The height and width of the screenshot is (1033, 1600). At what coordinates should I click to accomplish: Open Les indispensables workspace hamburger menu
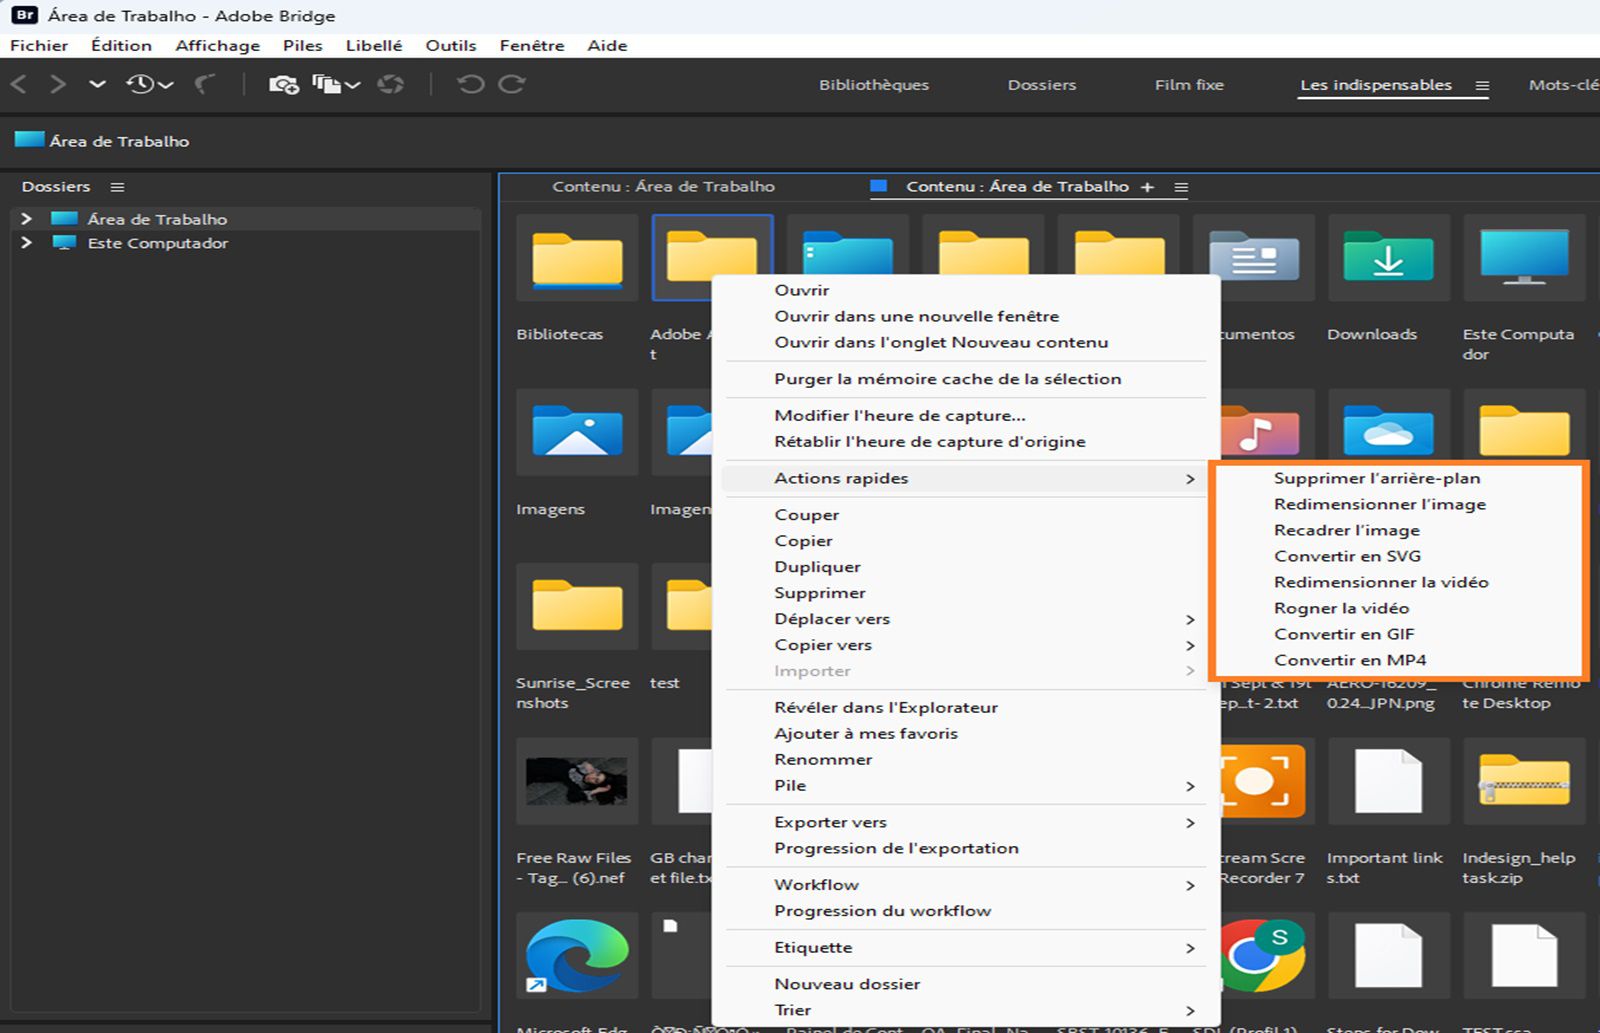click(x=1482, y=86)
